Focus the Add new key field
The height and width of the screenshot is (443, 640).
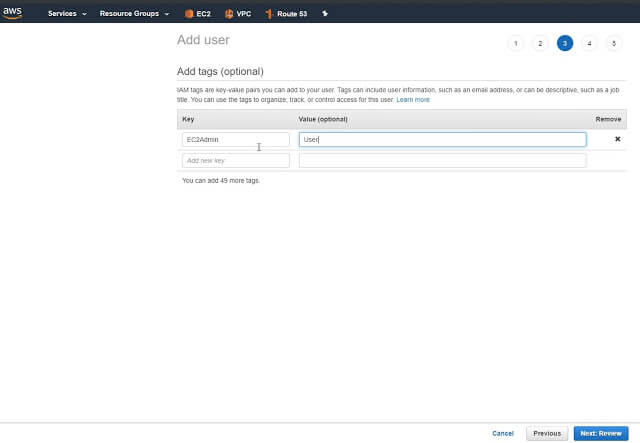pyautogui.click(x=235, y=160)
